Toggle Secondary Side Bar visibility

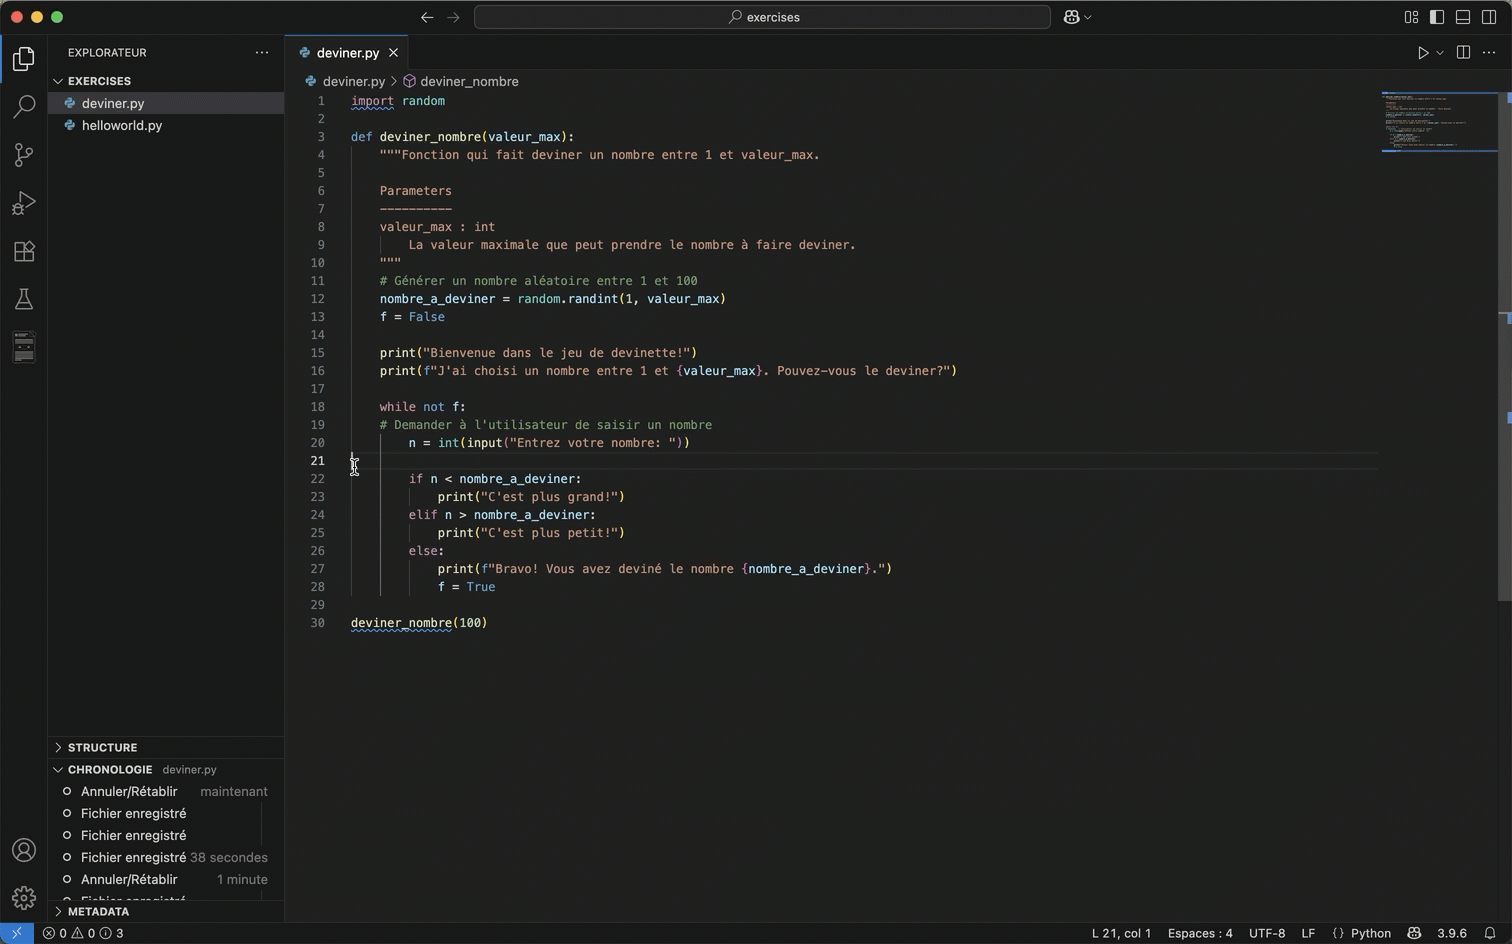tap(1489, 17)
